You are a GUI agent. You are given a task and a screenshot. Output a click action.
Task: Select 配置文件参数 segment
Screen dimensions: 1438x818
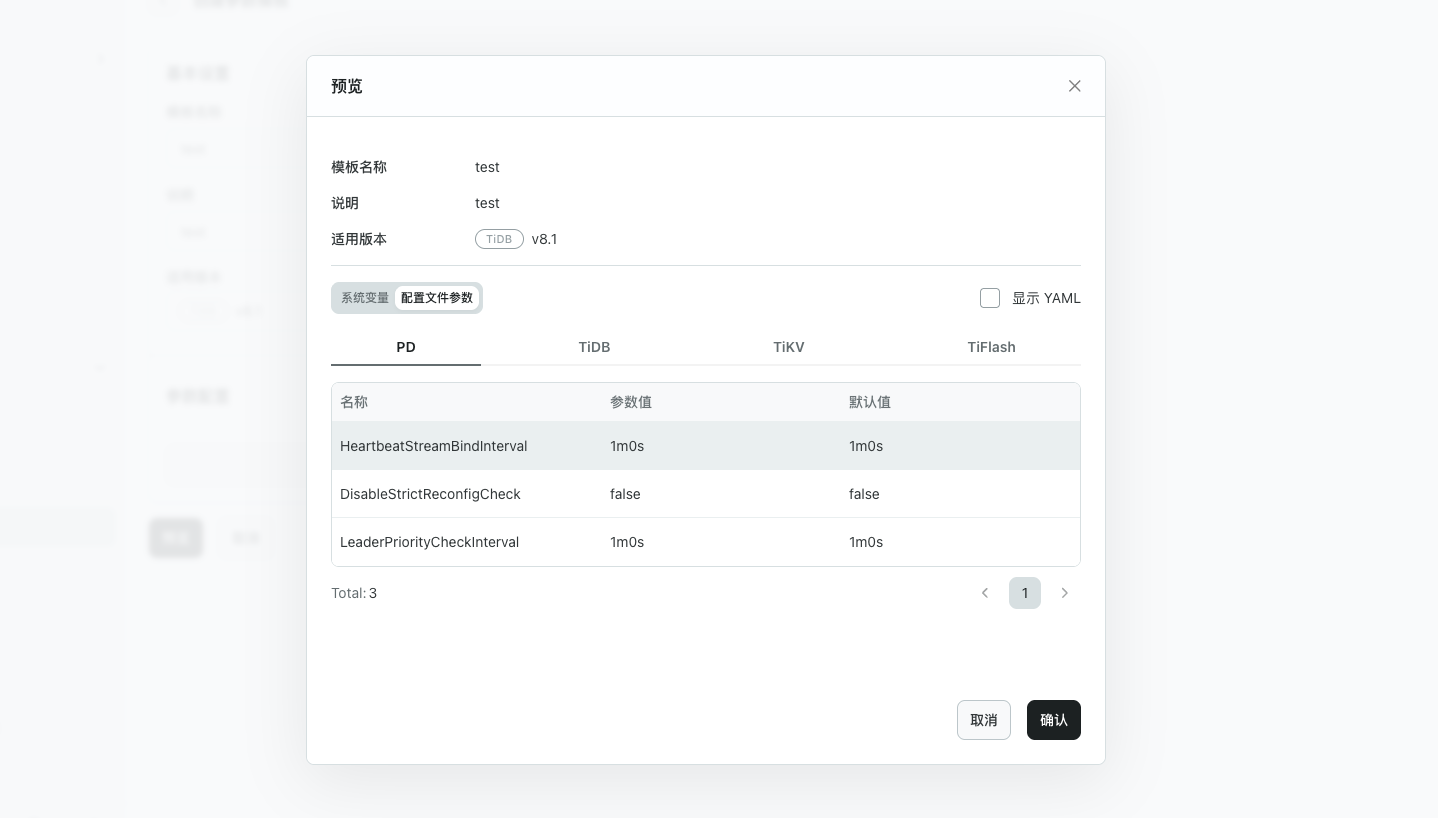437,298
